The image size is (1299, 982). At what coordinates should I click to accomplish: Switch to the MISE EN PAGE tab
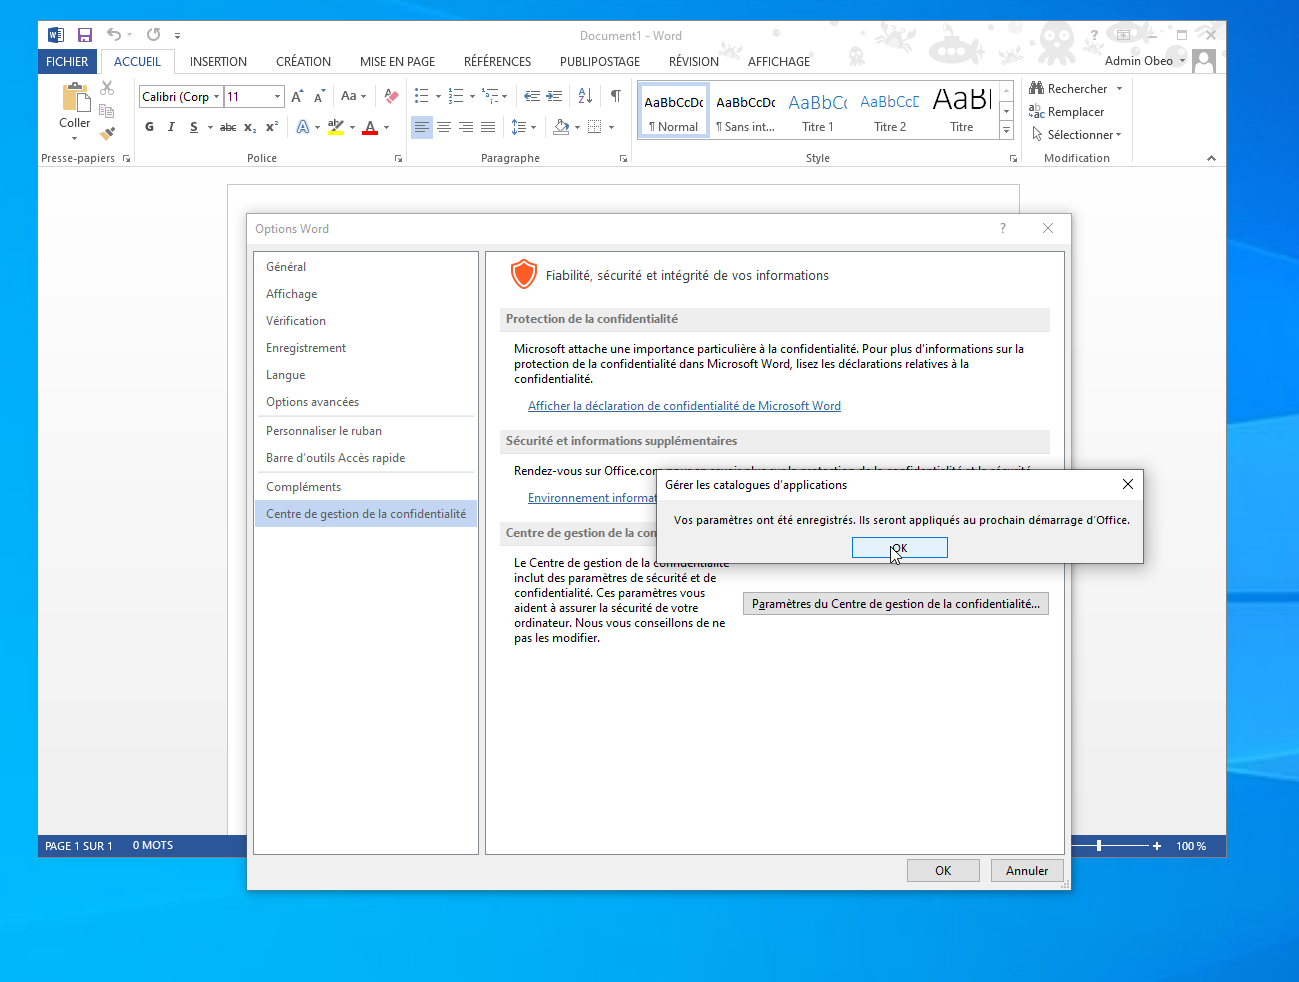pos(397,61)
